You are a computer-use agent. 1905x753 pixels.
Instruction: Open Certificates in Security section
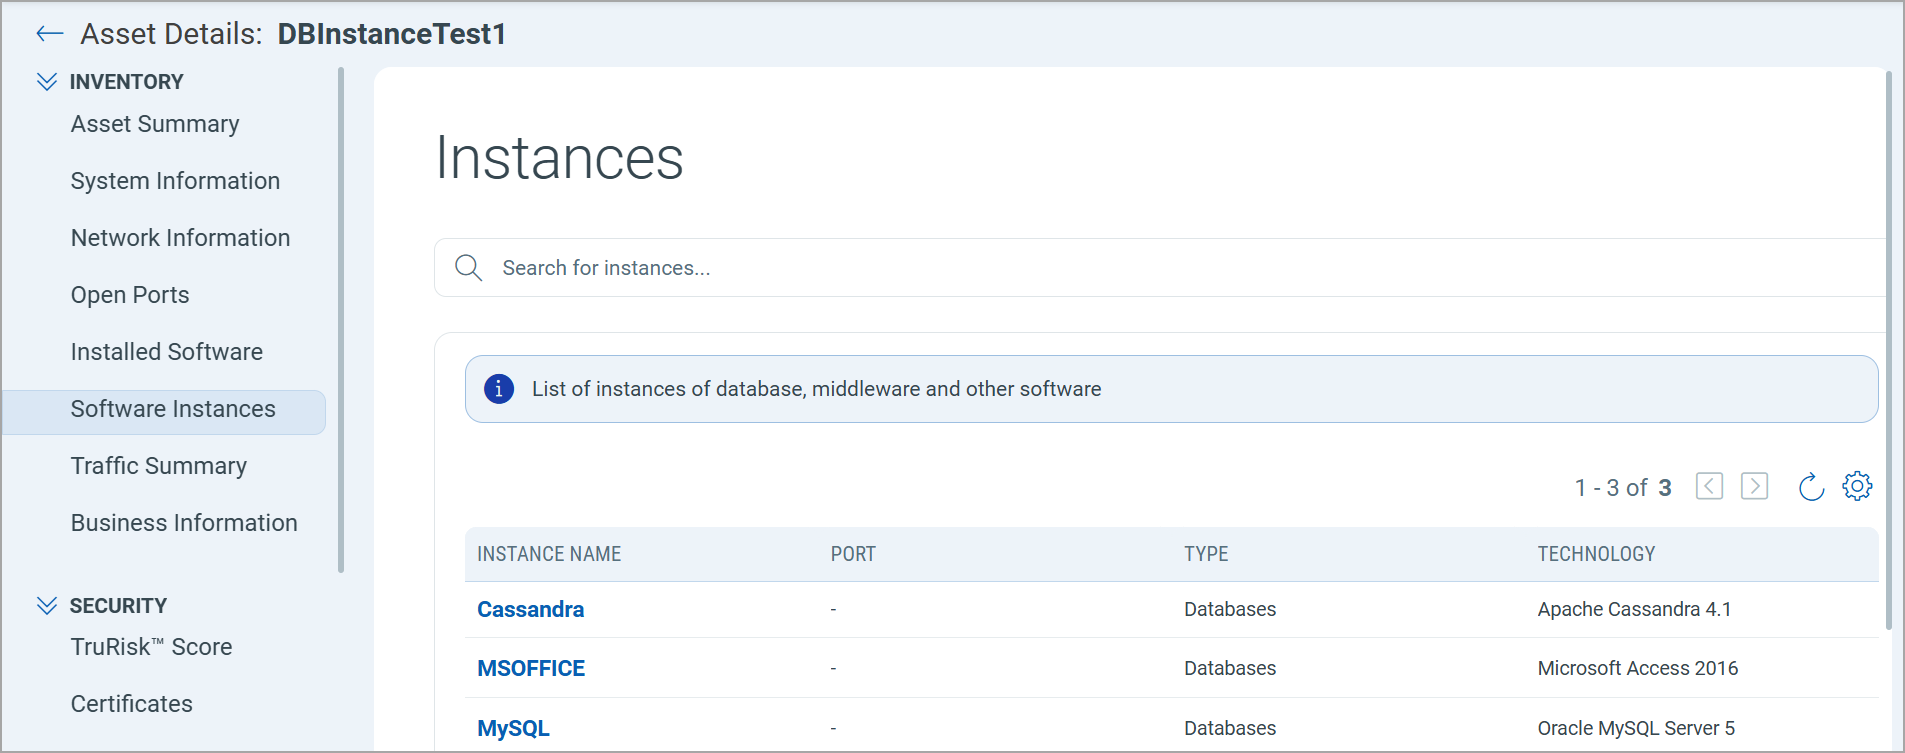click(x=132, y=704)
